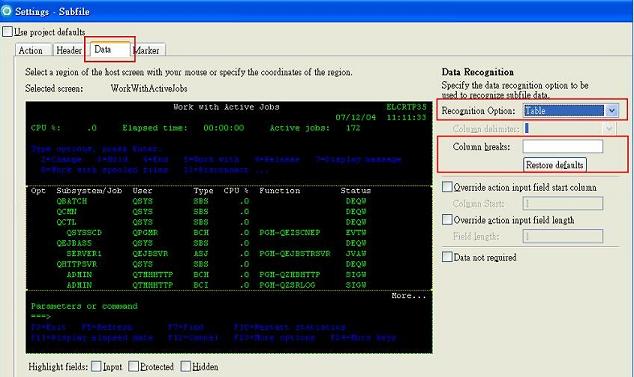Click the QBATCH job row text

72,201
